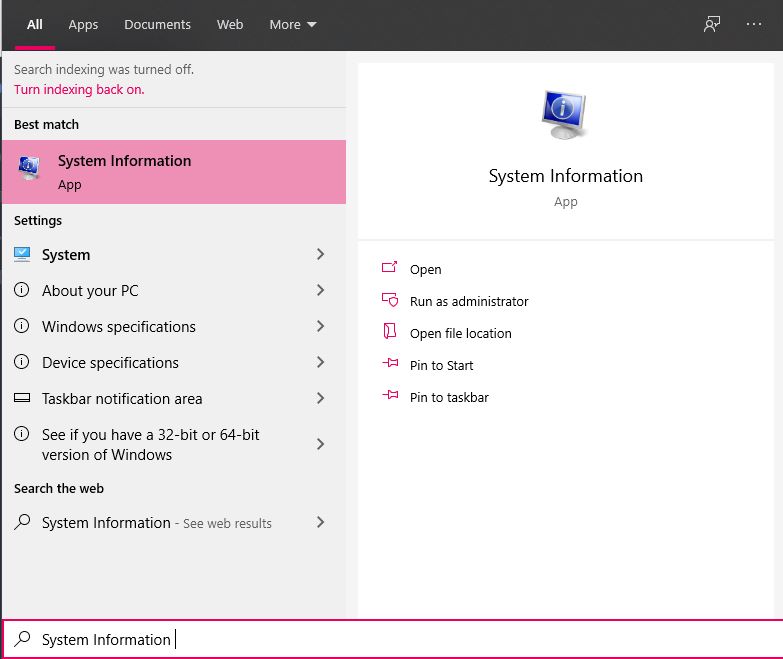Select the All search tab
The width and height of the screenshot is (783, 659).
point(34,24)
